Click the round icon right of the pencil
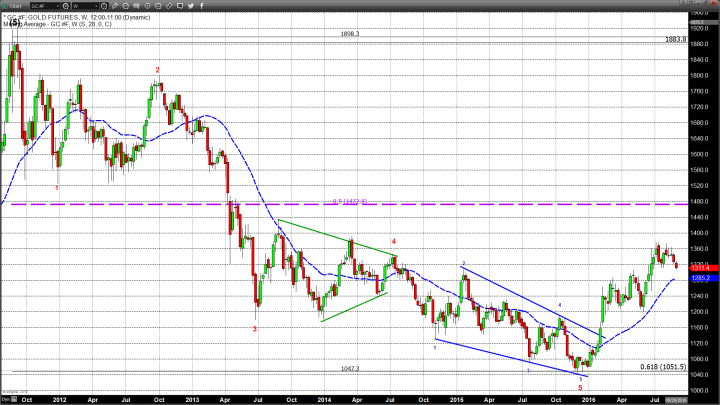This screenshot has width=720, height=405. click(125, 6)
